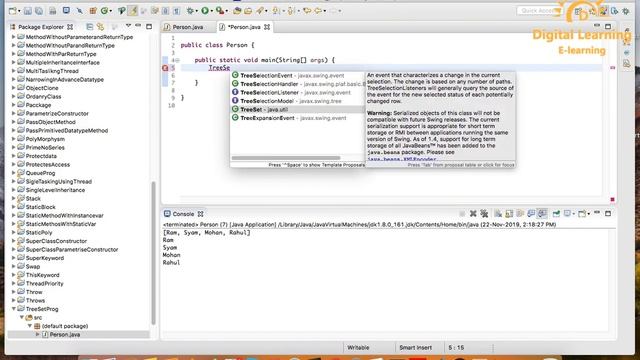Click the Display Selected Console icon
640x360 pixels.
click(x=567, y=213)
